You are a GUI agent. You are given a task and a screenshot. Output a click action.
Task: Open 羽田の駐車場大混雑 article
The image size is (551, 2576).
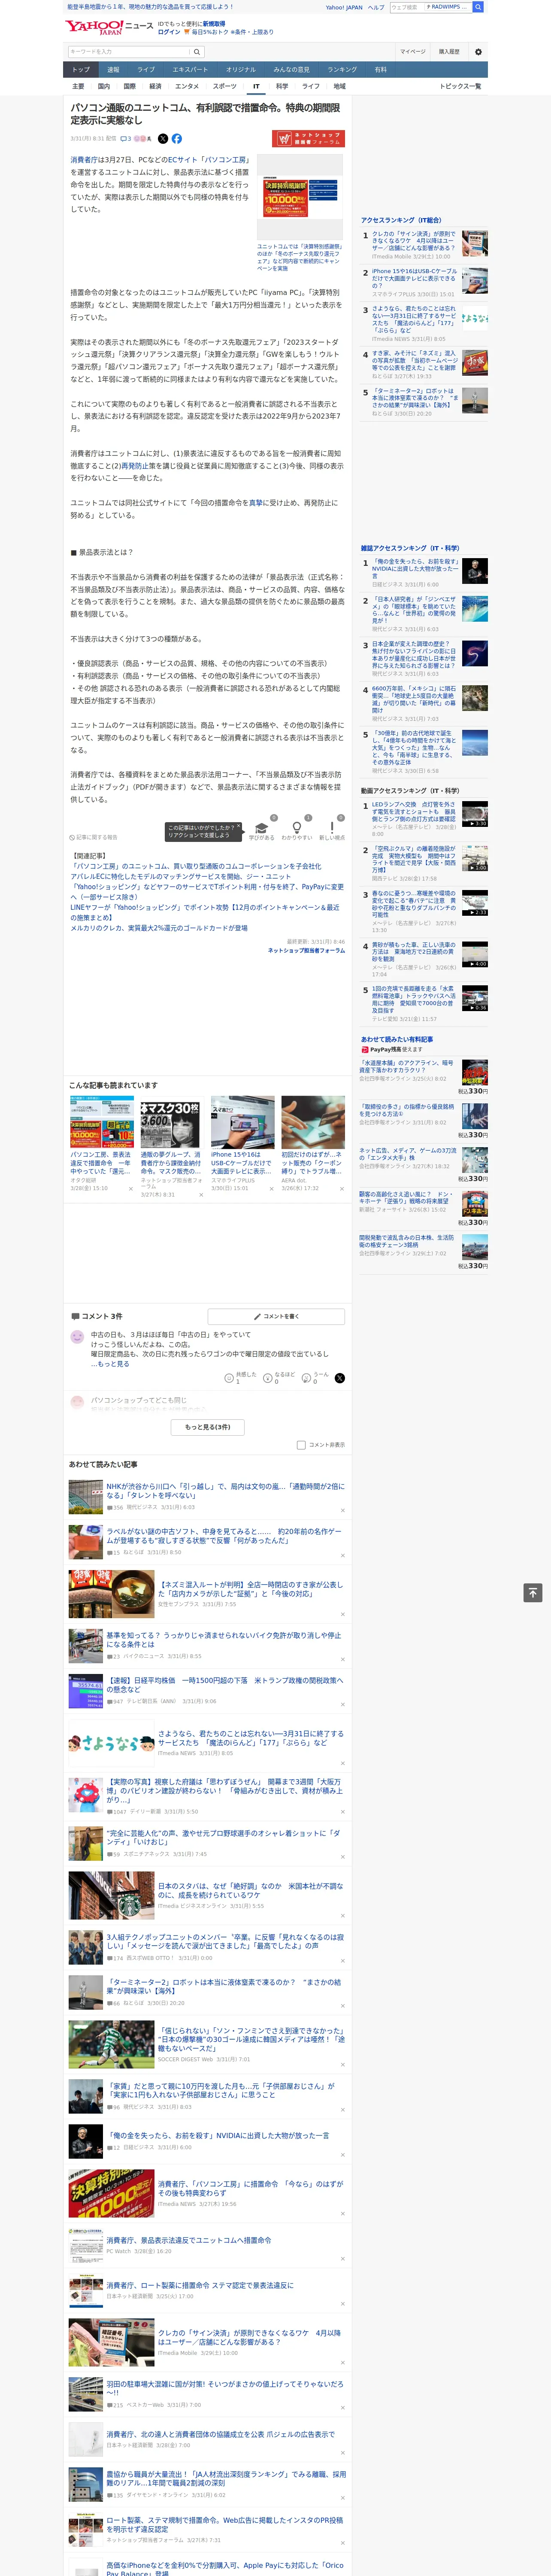point(225,2389)
